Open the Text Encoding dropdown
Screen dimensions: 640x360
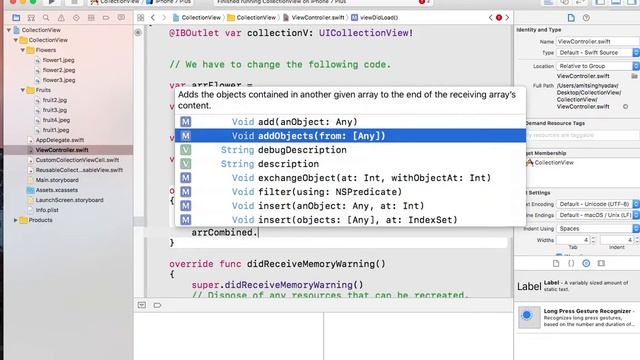point(598,204)
